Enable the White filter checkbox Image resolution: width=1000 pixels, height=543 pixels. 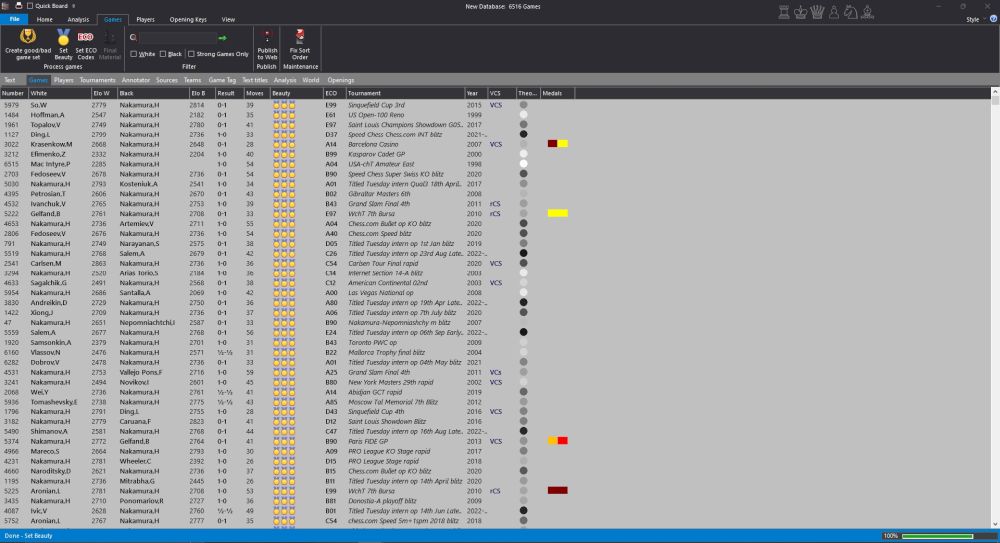pos(135,54)
